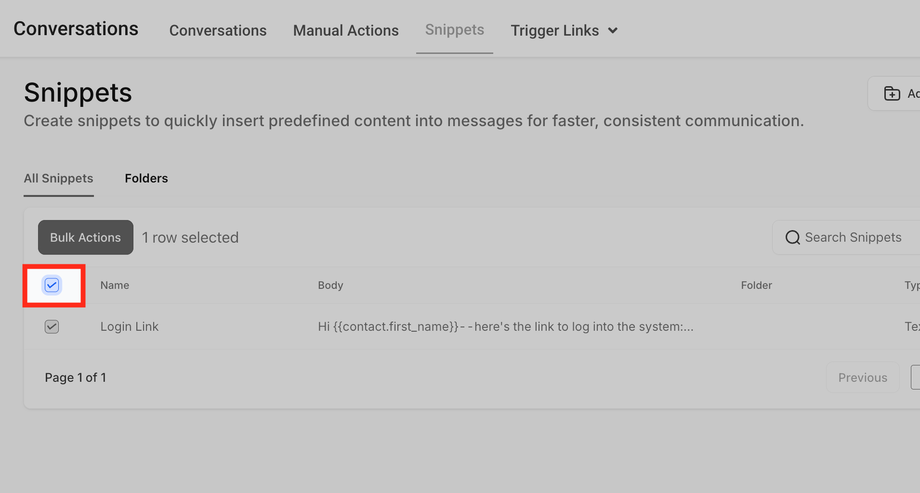This screenshot has width=920, height=493.
Task: Uncheck the Login Link row checkbox
Action: click(x=52, y=327)
